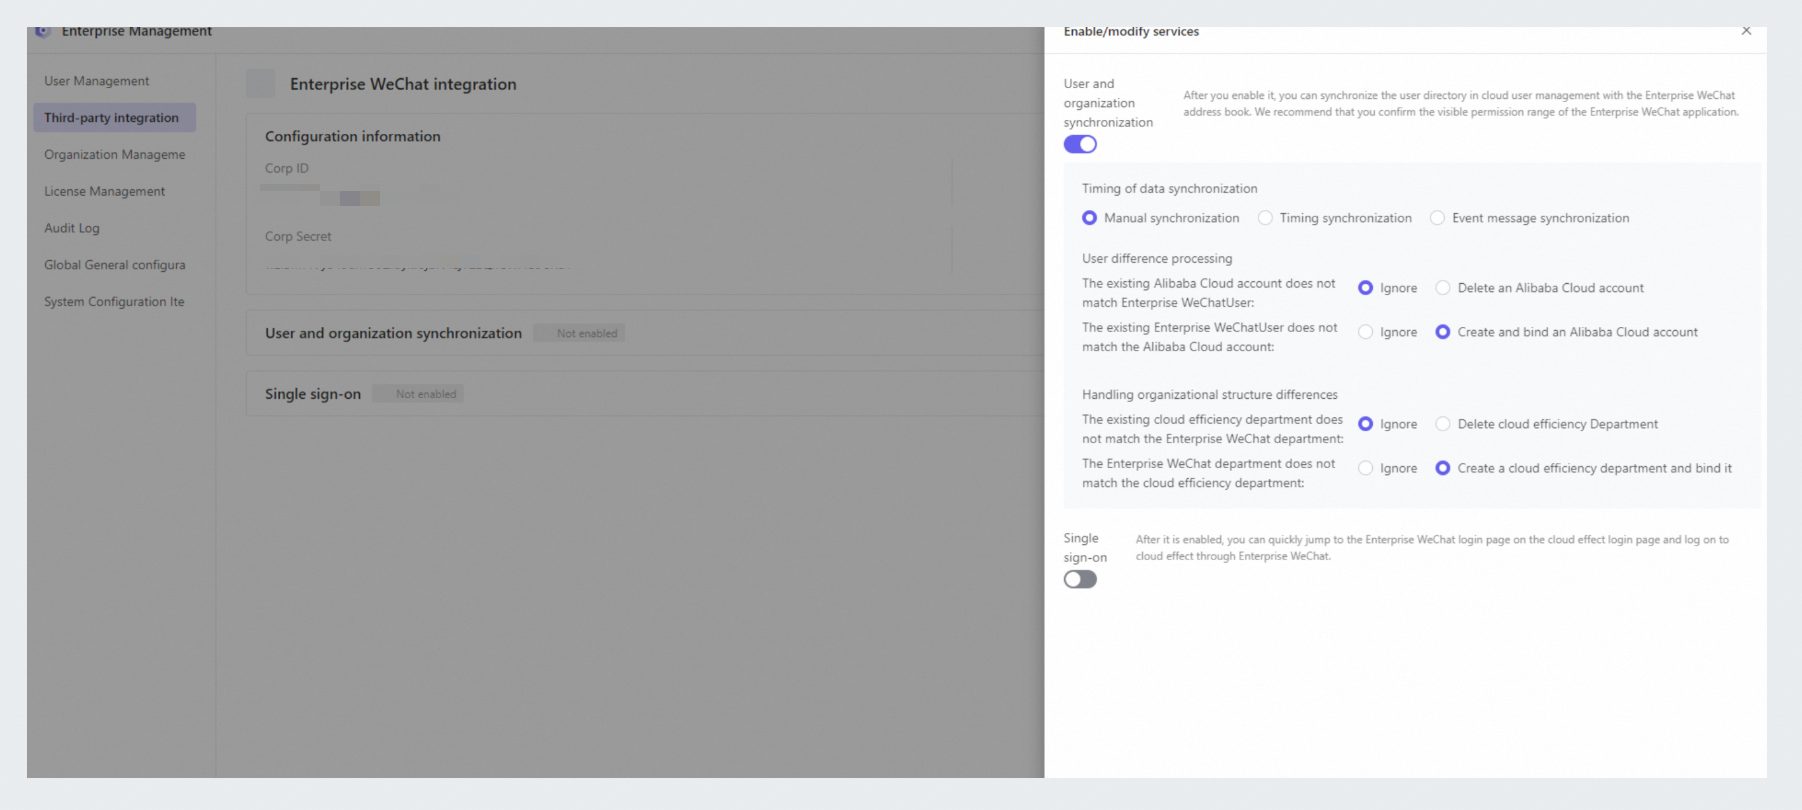This screenshot has width=1802, height=810.
Task: Toggle the Single sign-on switch
Action: pos(1080,579)
